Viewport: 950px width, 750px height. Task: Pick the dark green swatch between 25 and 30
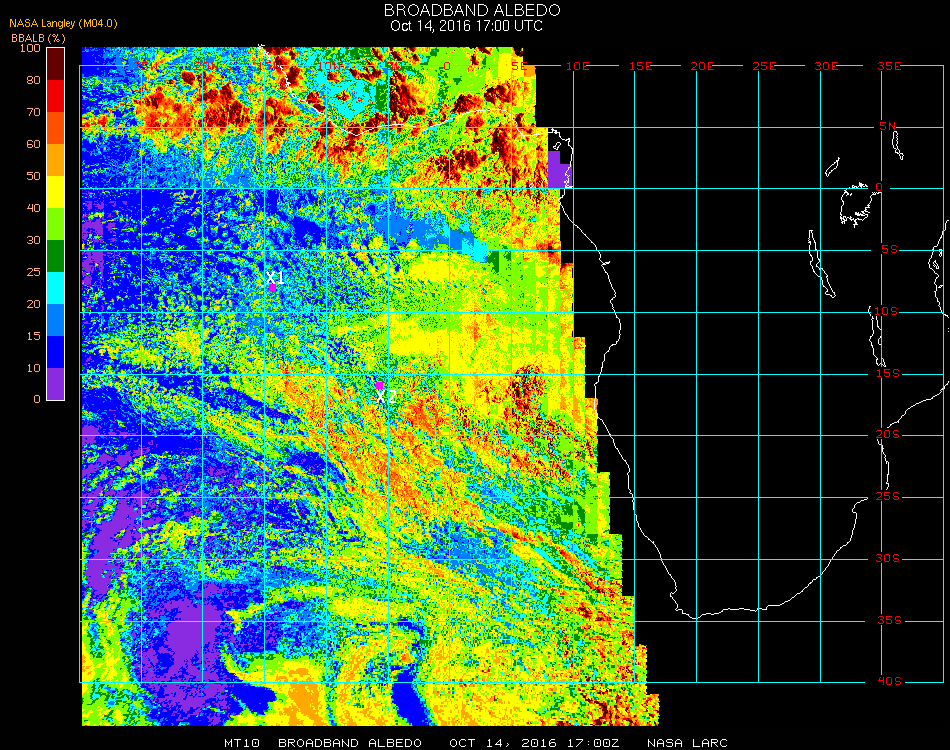pyautogui.click(x=56, y=256)
